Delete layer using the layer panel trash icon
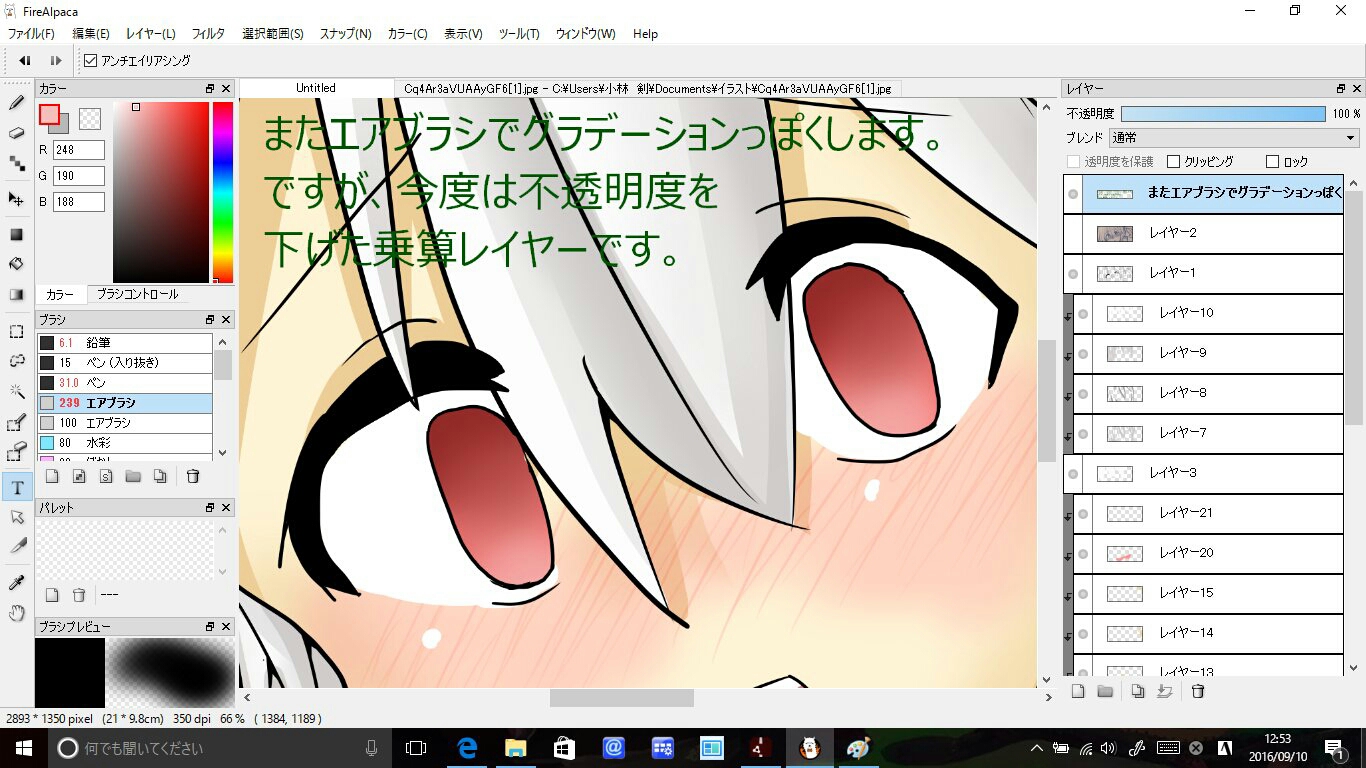Viewport: 1366px width, 768px height. [1198, 691]
